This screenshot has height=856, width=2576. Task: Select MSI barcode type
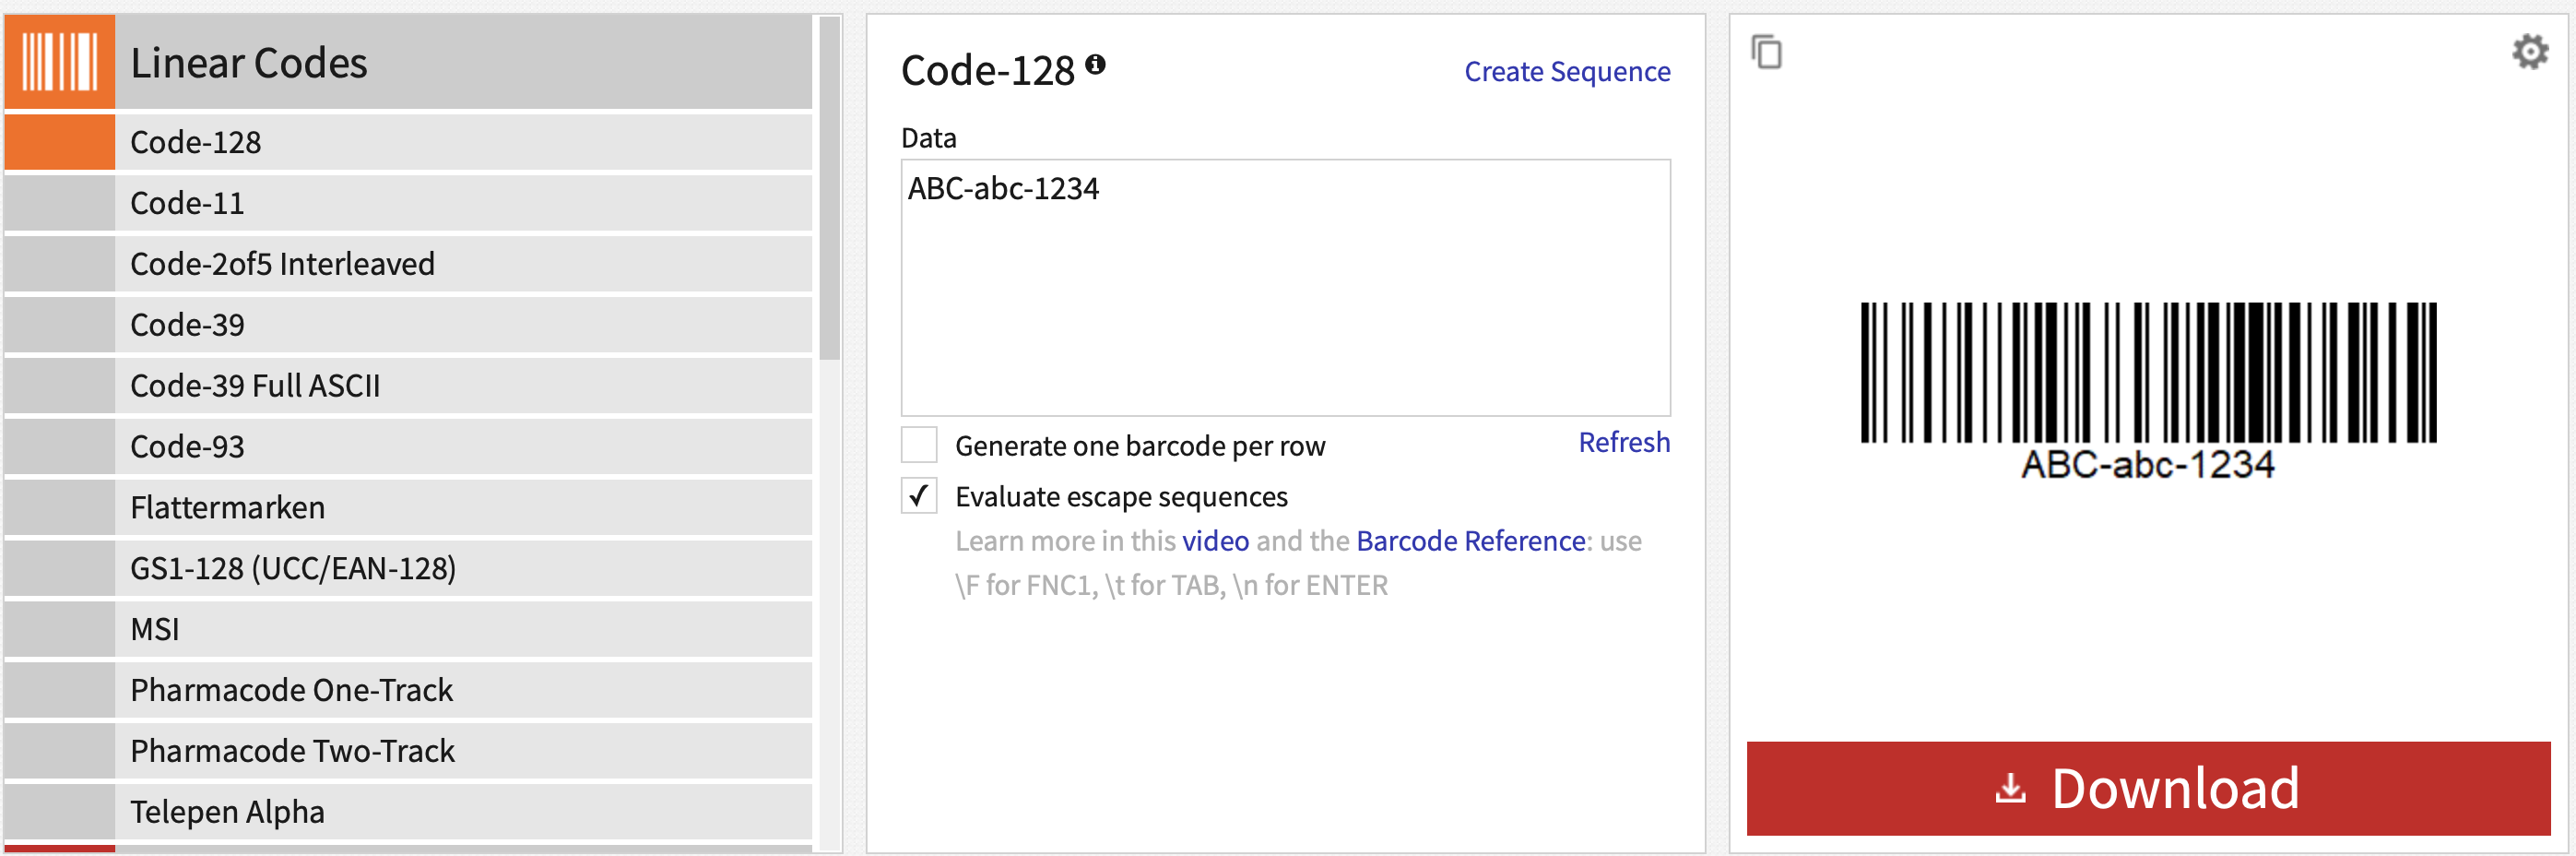click(408, 630)
